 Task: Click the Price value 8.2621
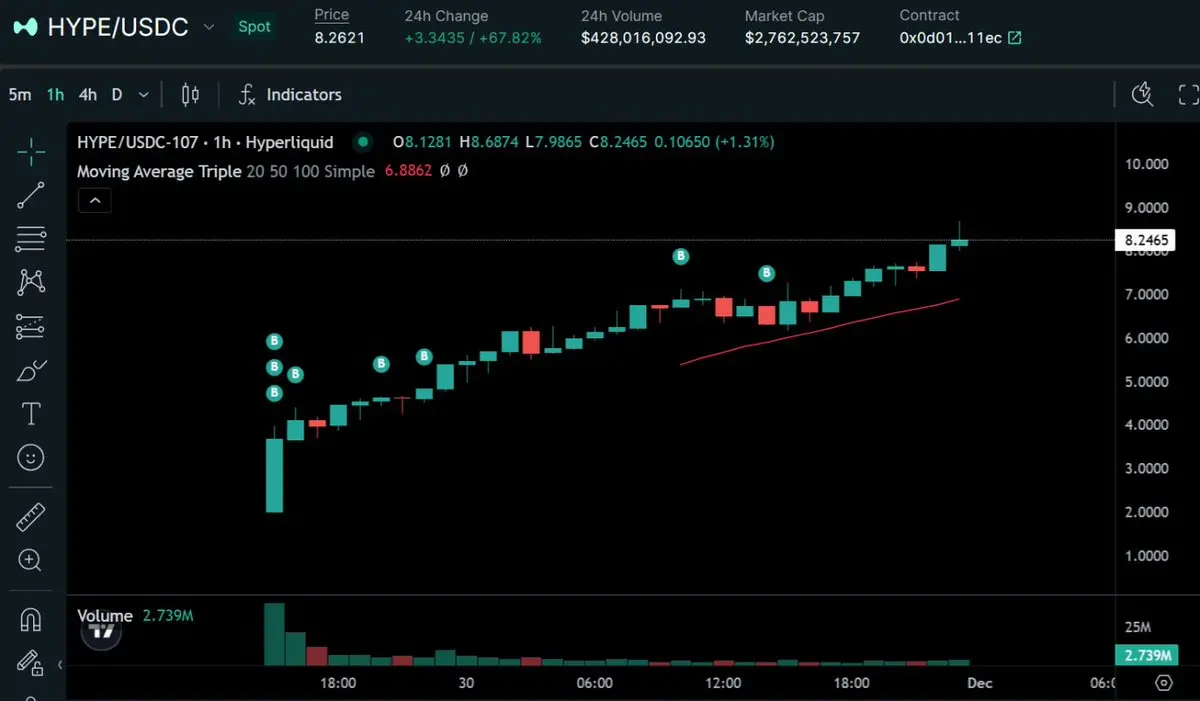click(x=340, y=38)
